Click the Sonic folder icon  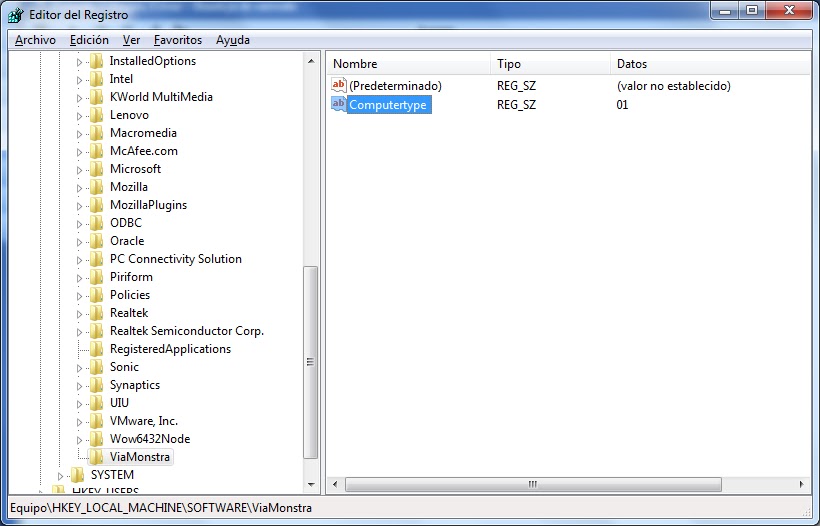click(96, 367)
